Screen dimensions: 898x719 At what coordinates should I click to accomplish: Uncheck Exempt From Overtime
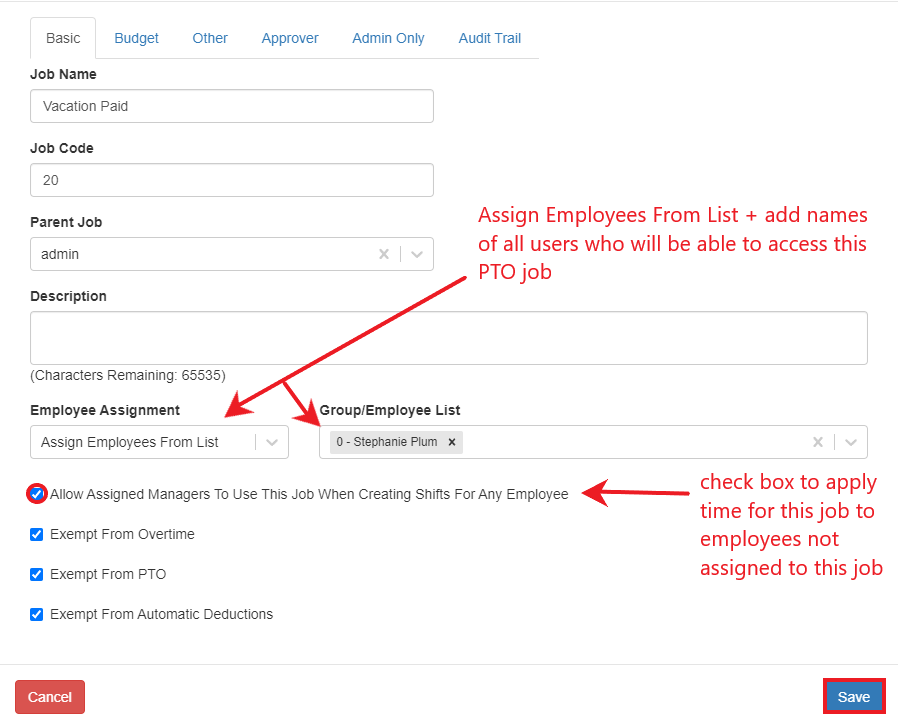[36, 534]
